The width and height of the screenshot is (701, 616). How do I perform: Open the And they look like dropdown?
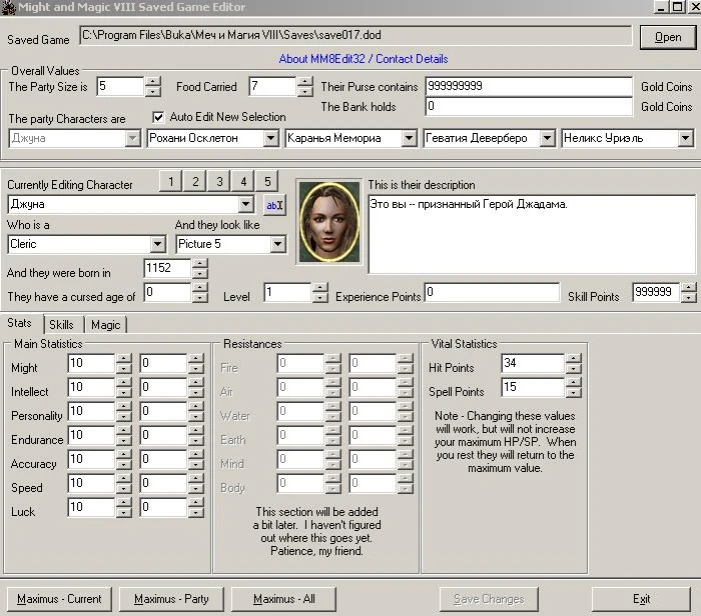tap(278, 244)
